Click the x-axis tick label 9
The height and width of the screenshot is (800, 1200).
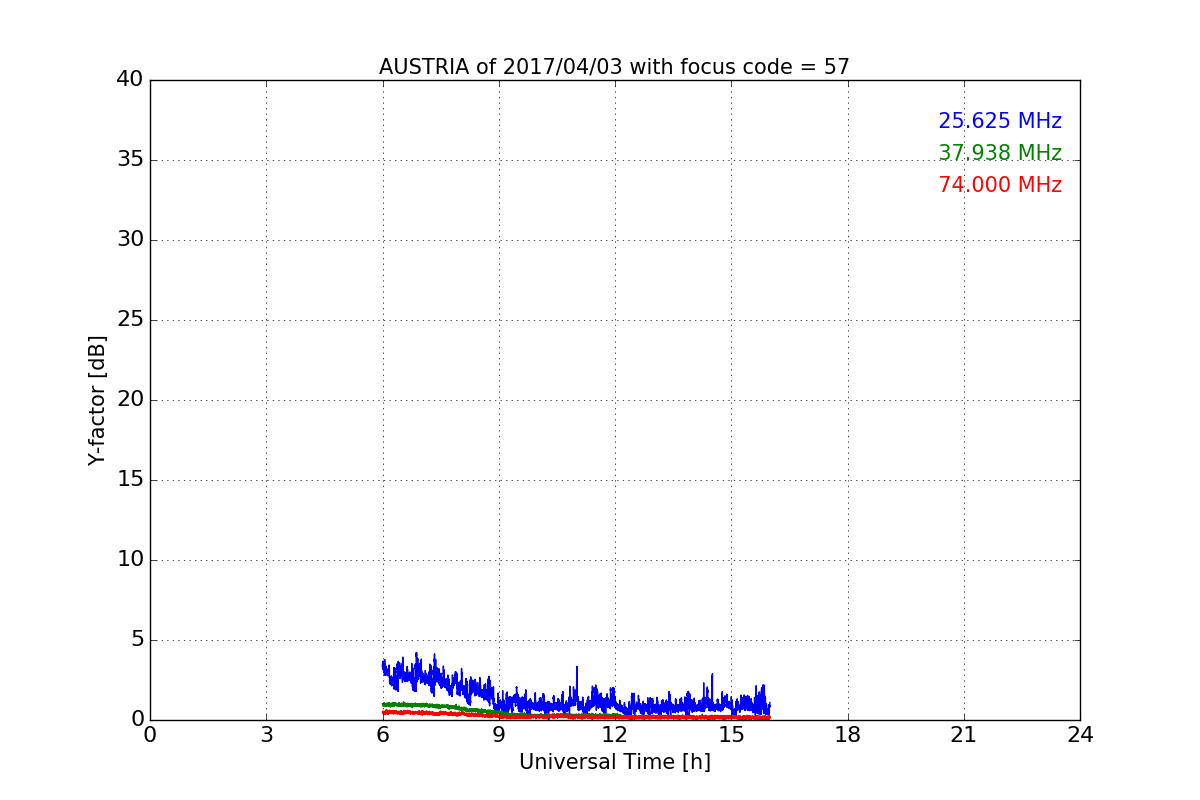click(x=498, y=735)
